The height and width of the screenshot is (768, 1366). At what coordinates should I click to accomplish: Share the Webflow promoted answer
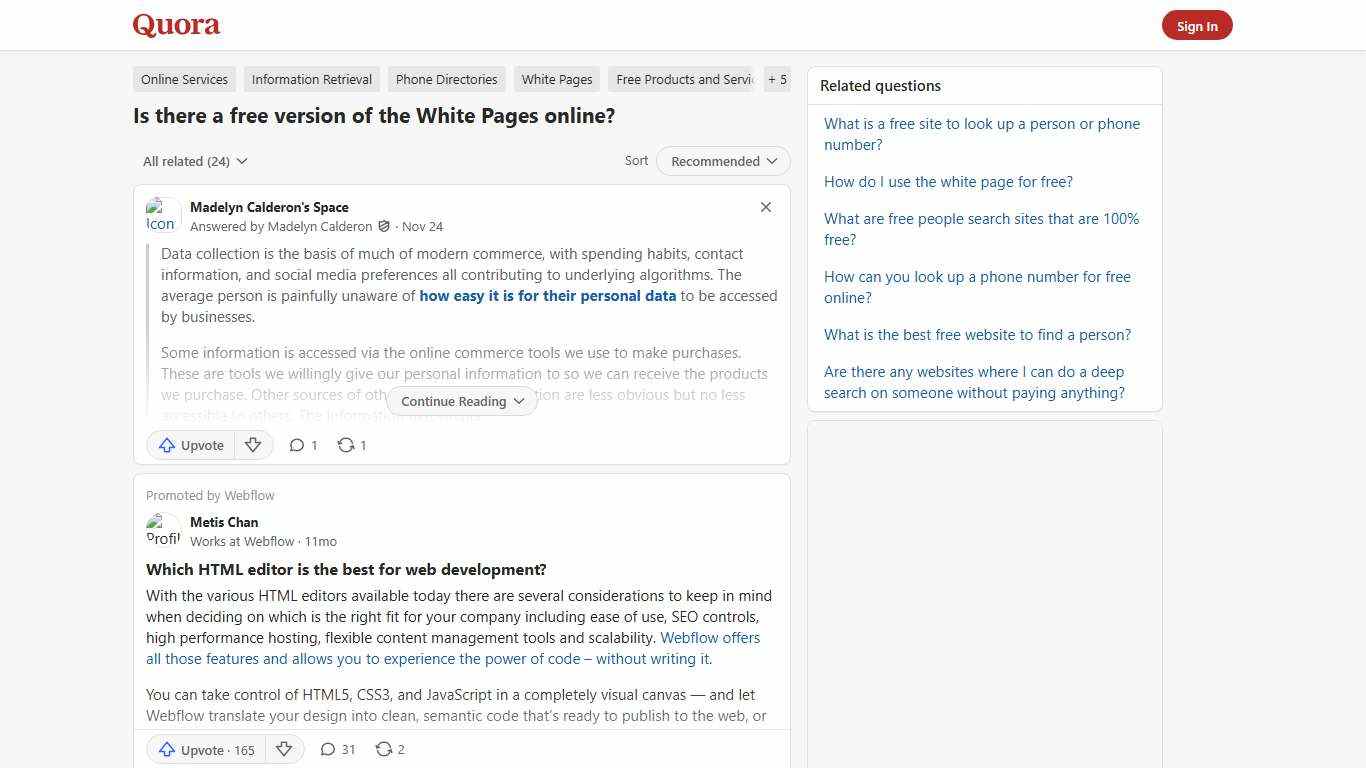pyautogui.click(x=389, y=749)
